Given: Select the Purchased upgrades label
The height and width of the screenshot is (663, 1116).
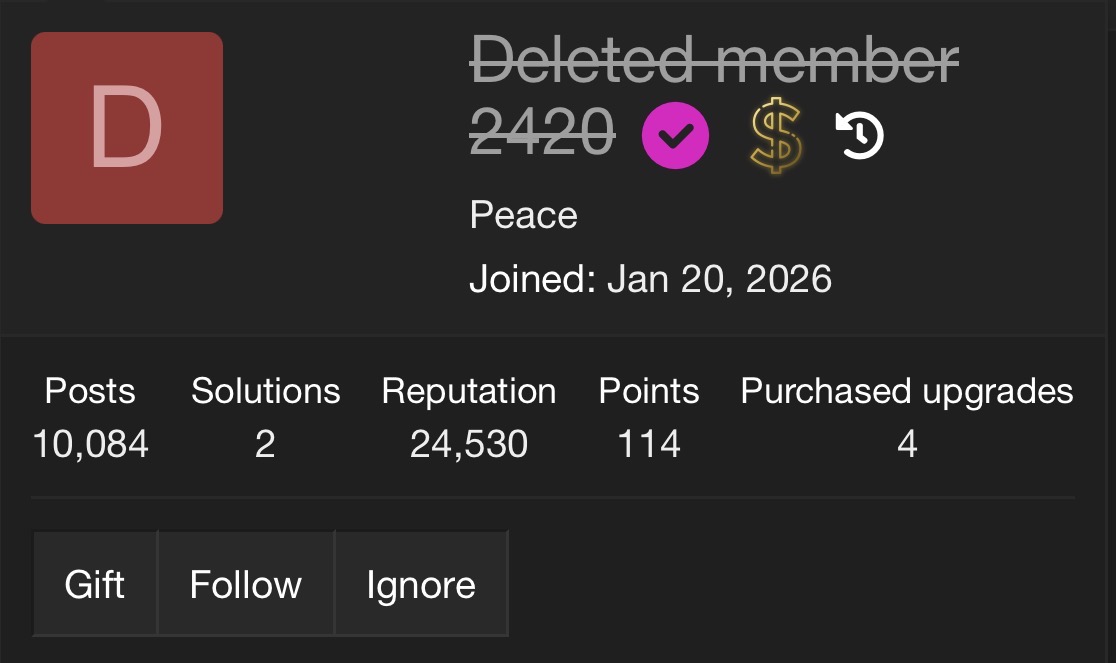Looking at the screenshot, I should pyautogui.click(x=907, y=391).
